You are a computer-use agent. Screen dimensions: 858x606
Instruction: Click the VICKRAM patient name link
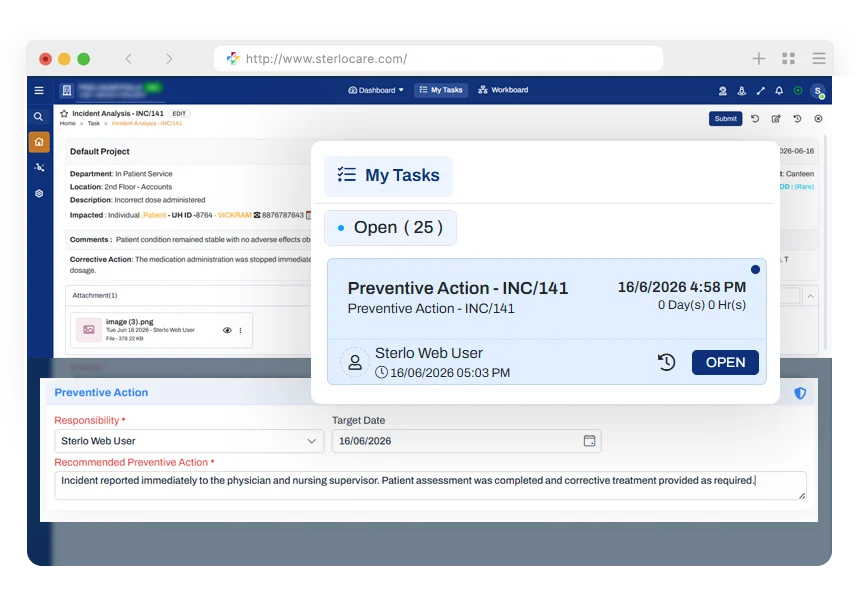[x=234, y=215]
